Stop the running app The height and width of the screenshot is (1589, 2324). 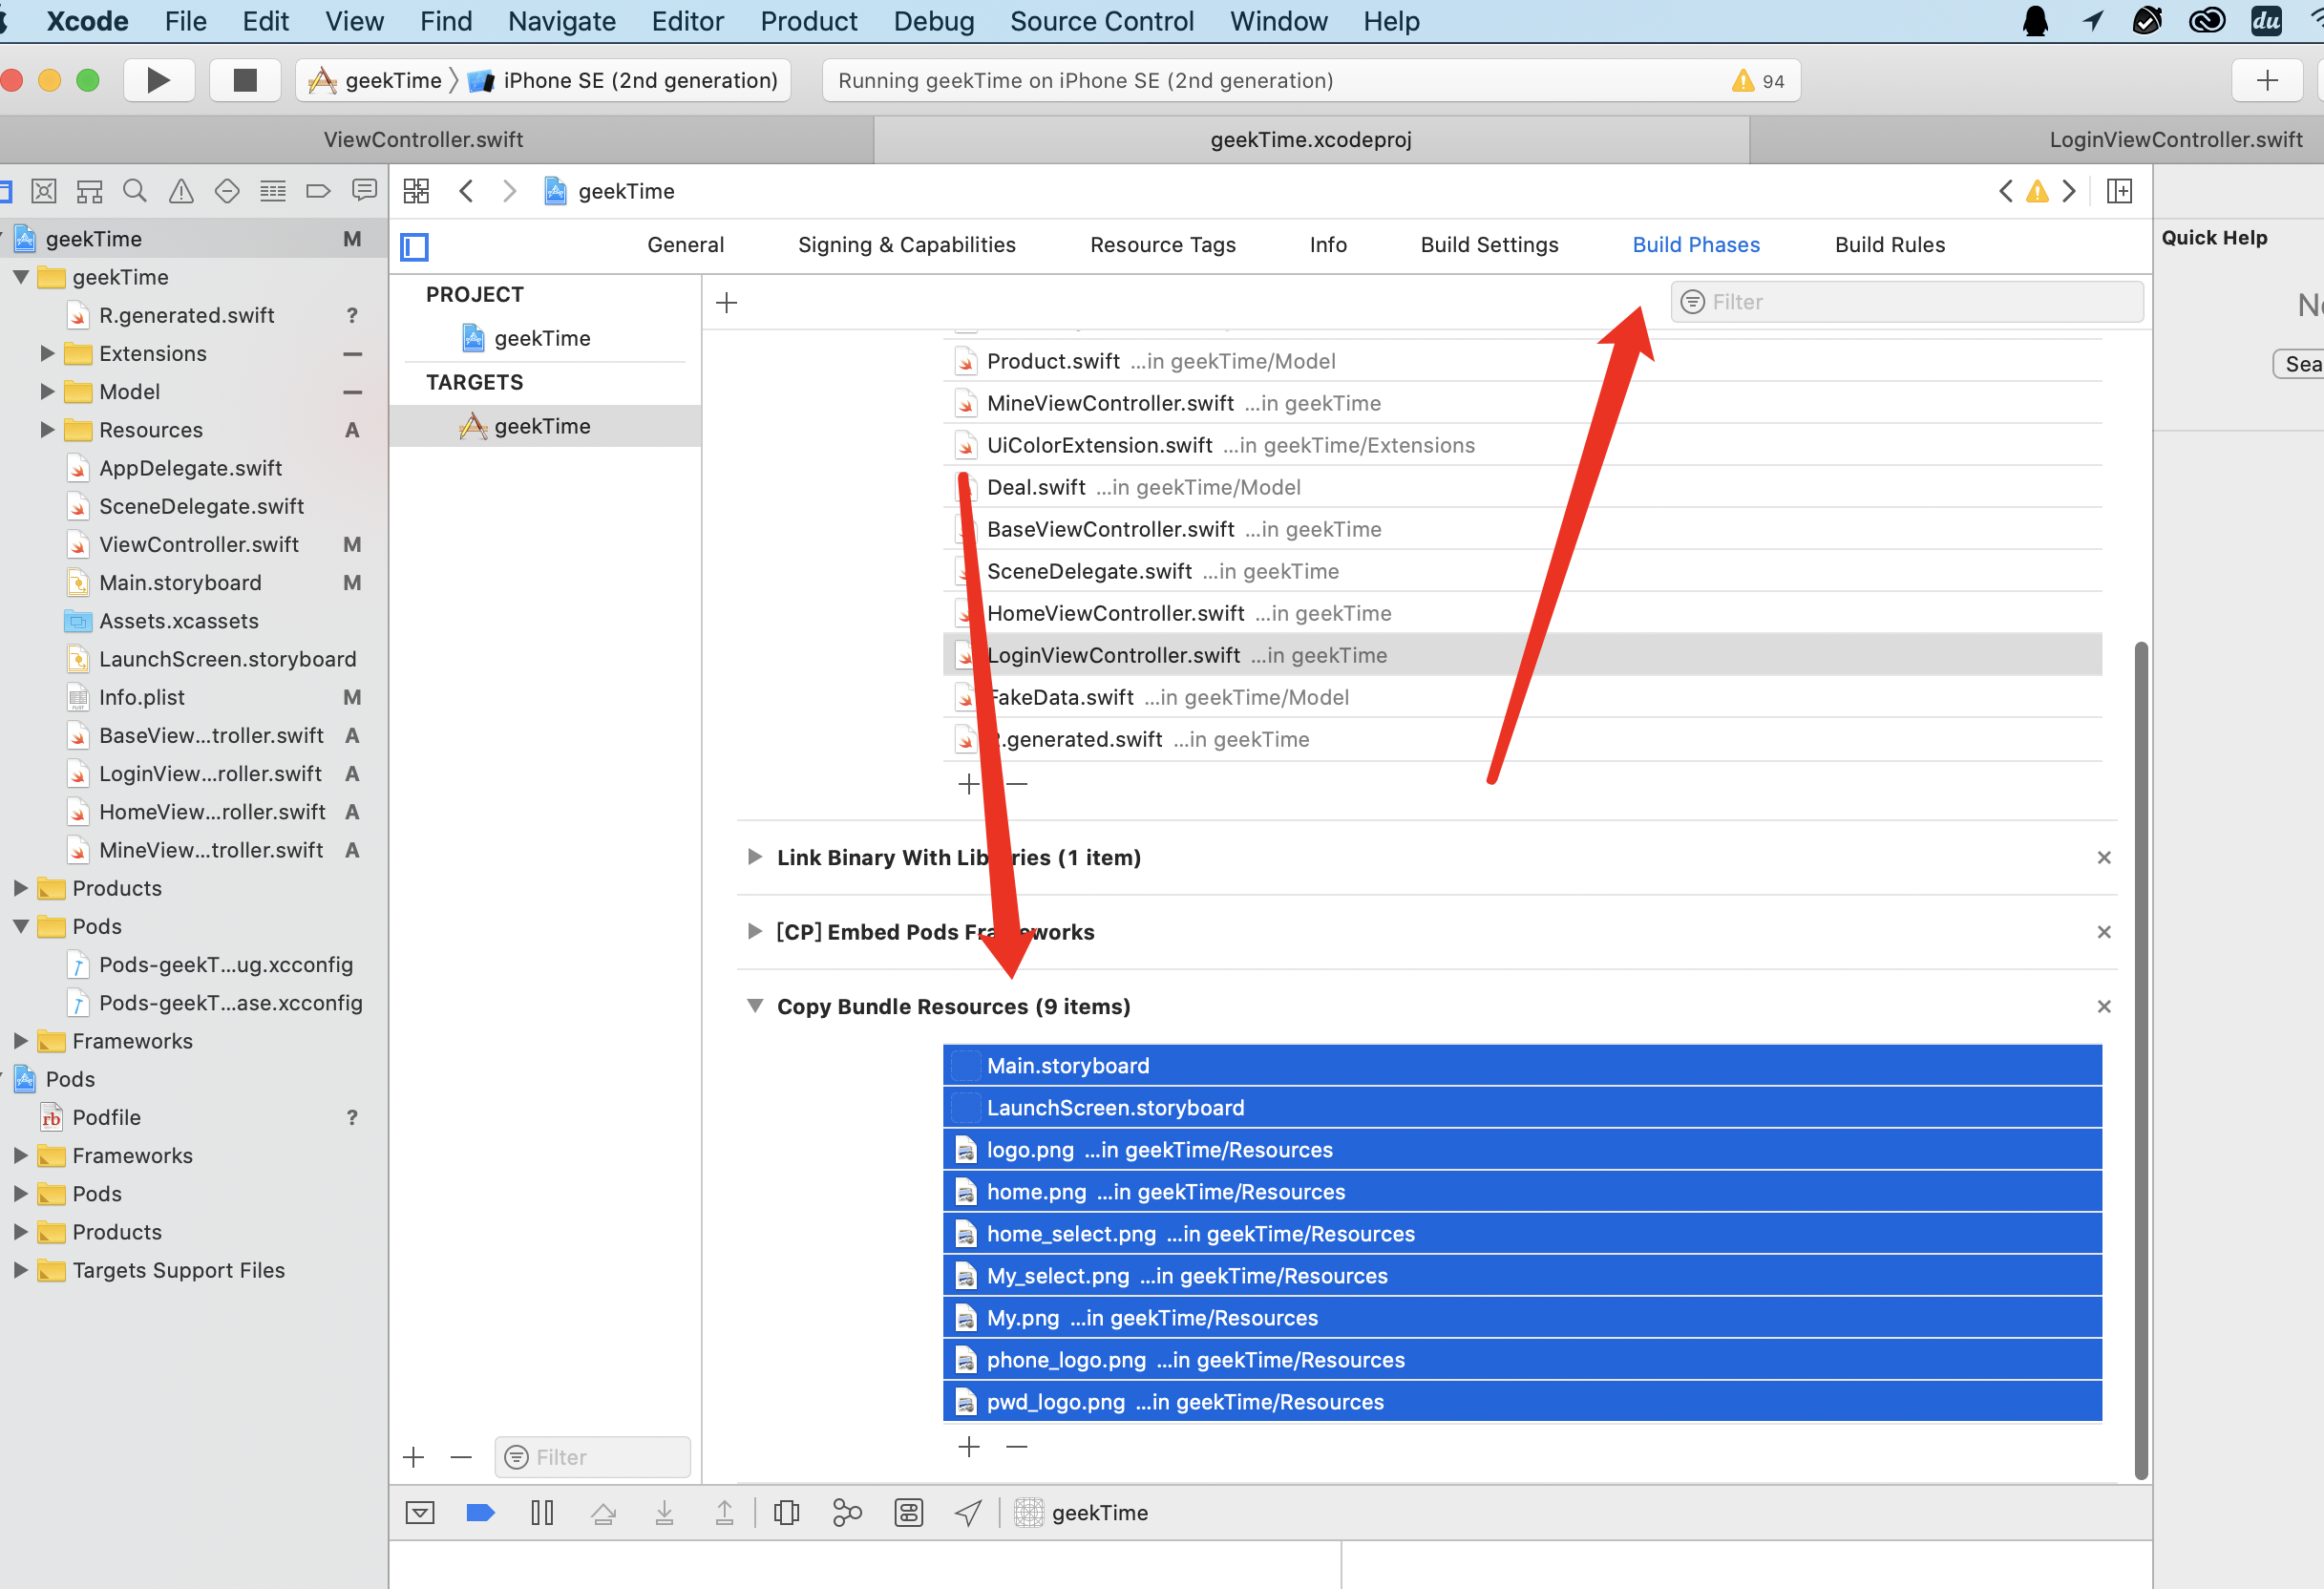tap(245, 80)
